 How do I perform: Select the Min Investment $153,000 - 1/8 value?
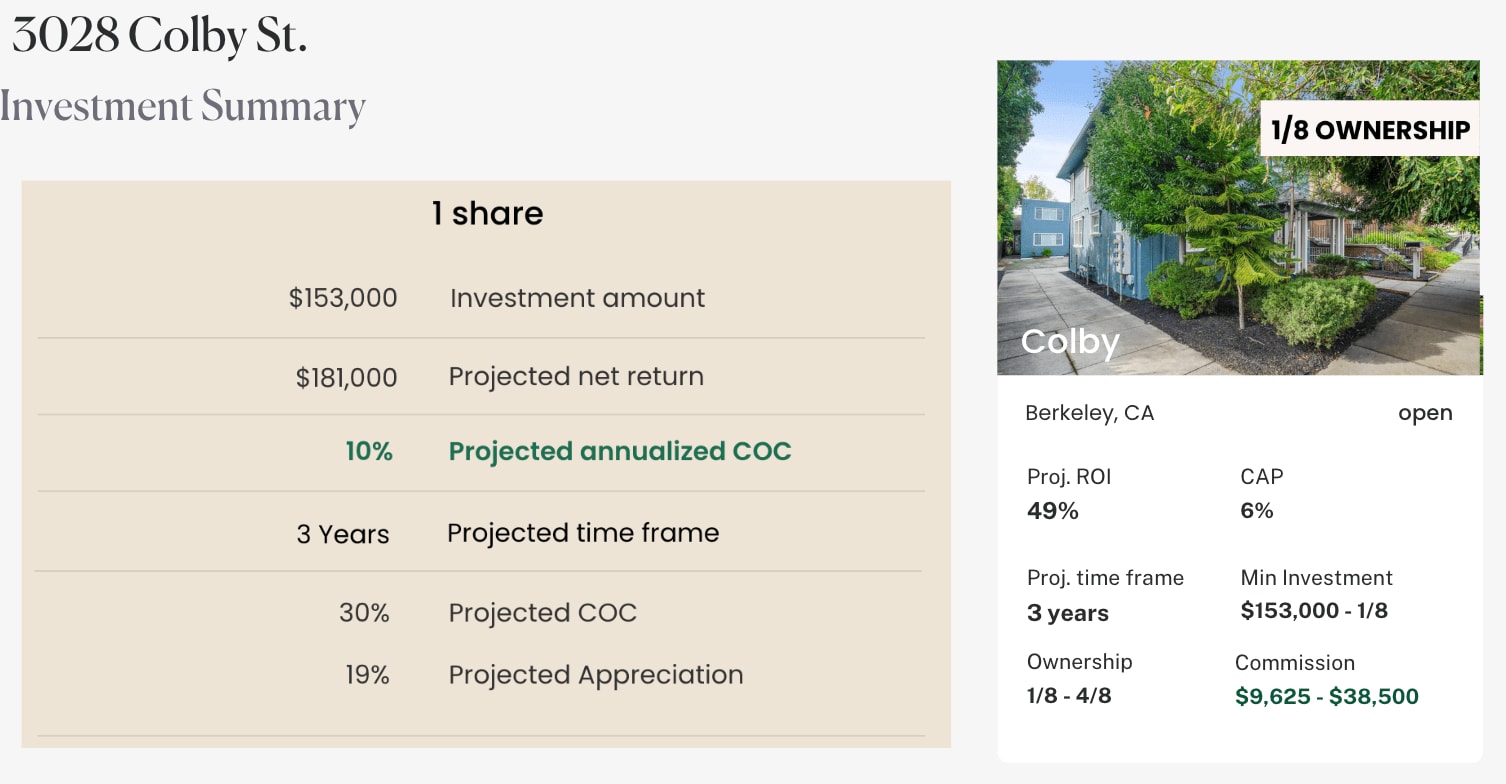(1314, 611)
